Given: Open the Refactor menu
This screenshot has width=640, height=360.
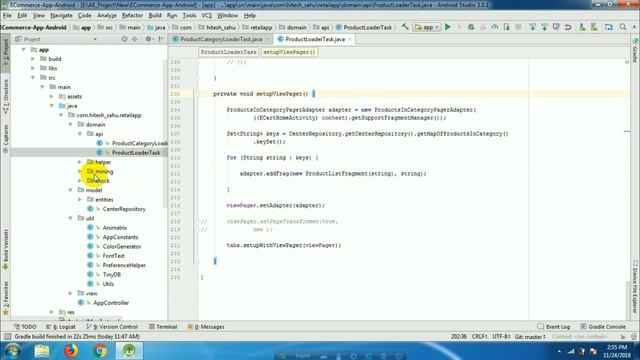Looking at the screenshot, I should [x=132, y=16].
